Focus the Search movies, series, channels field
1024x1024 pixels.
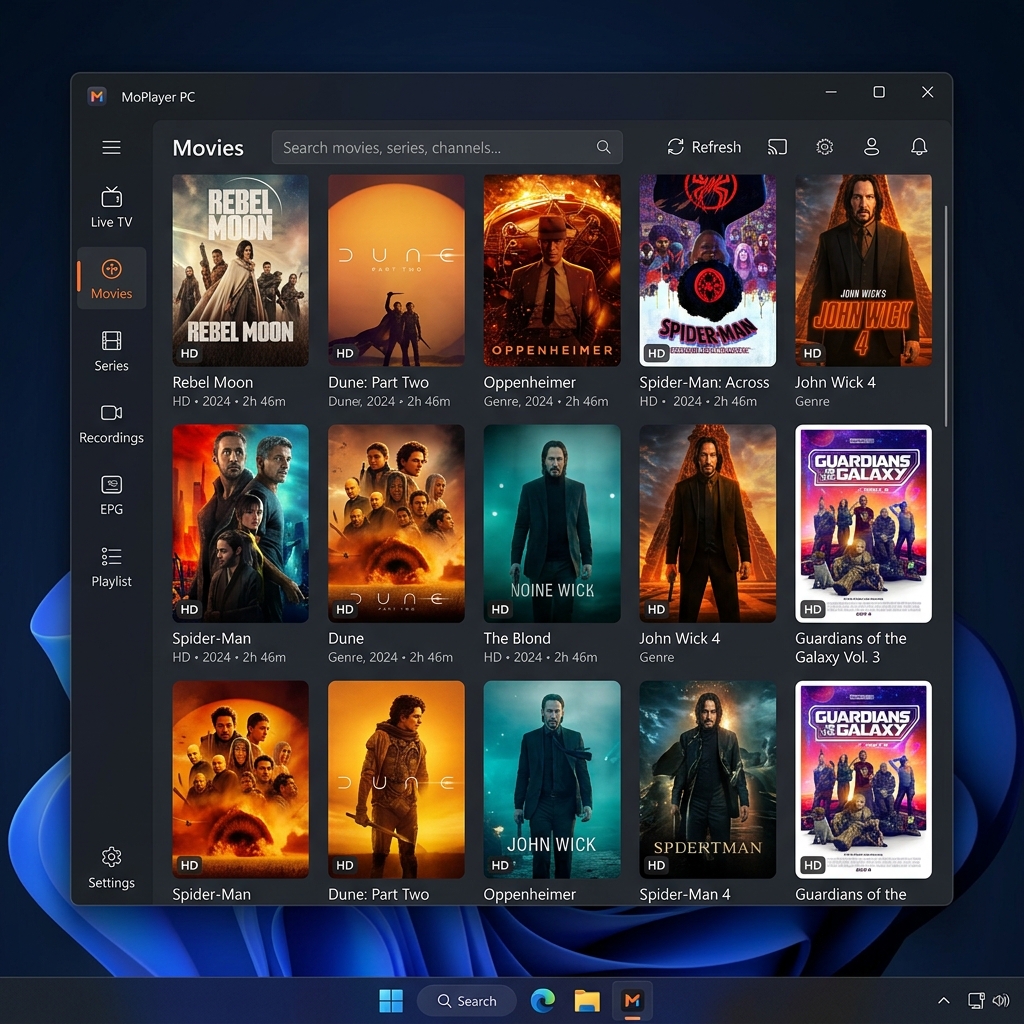pyautogui.click(x=447, y=148)
